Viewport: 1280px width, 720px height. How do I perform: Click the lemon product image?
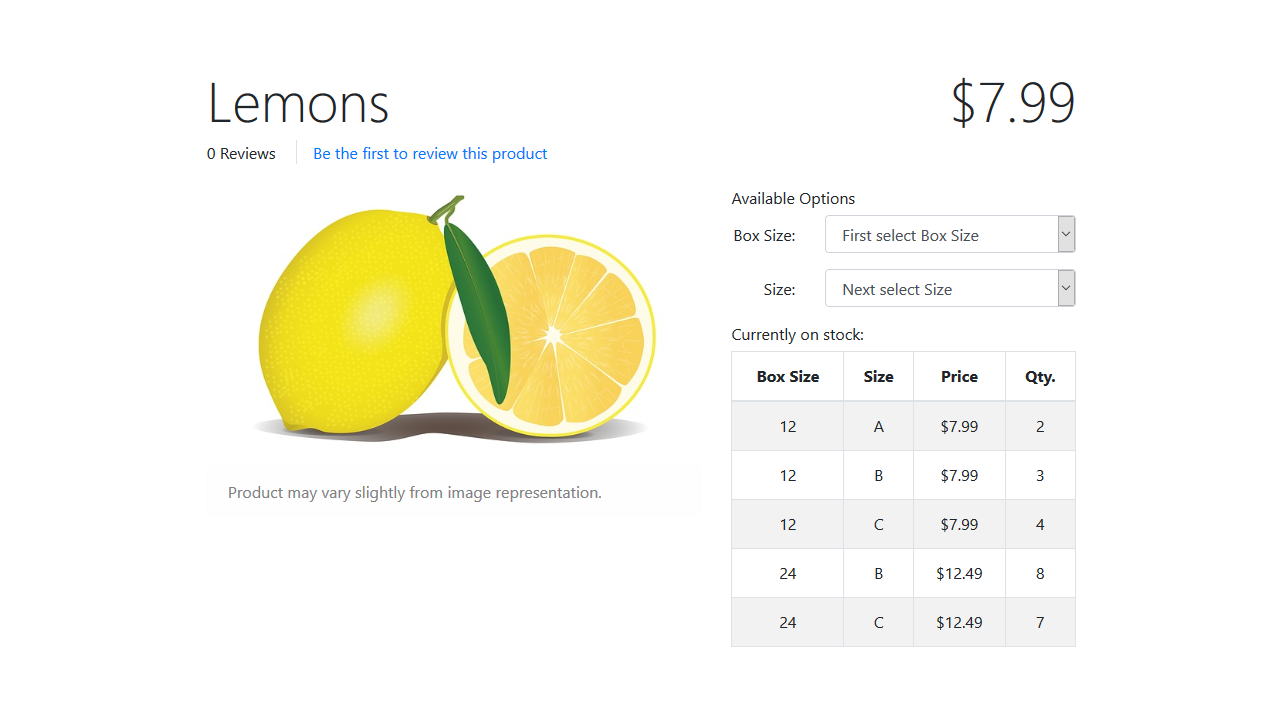[453, 319]
